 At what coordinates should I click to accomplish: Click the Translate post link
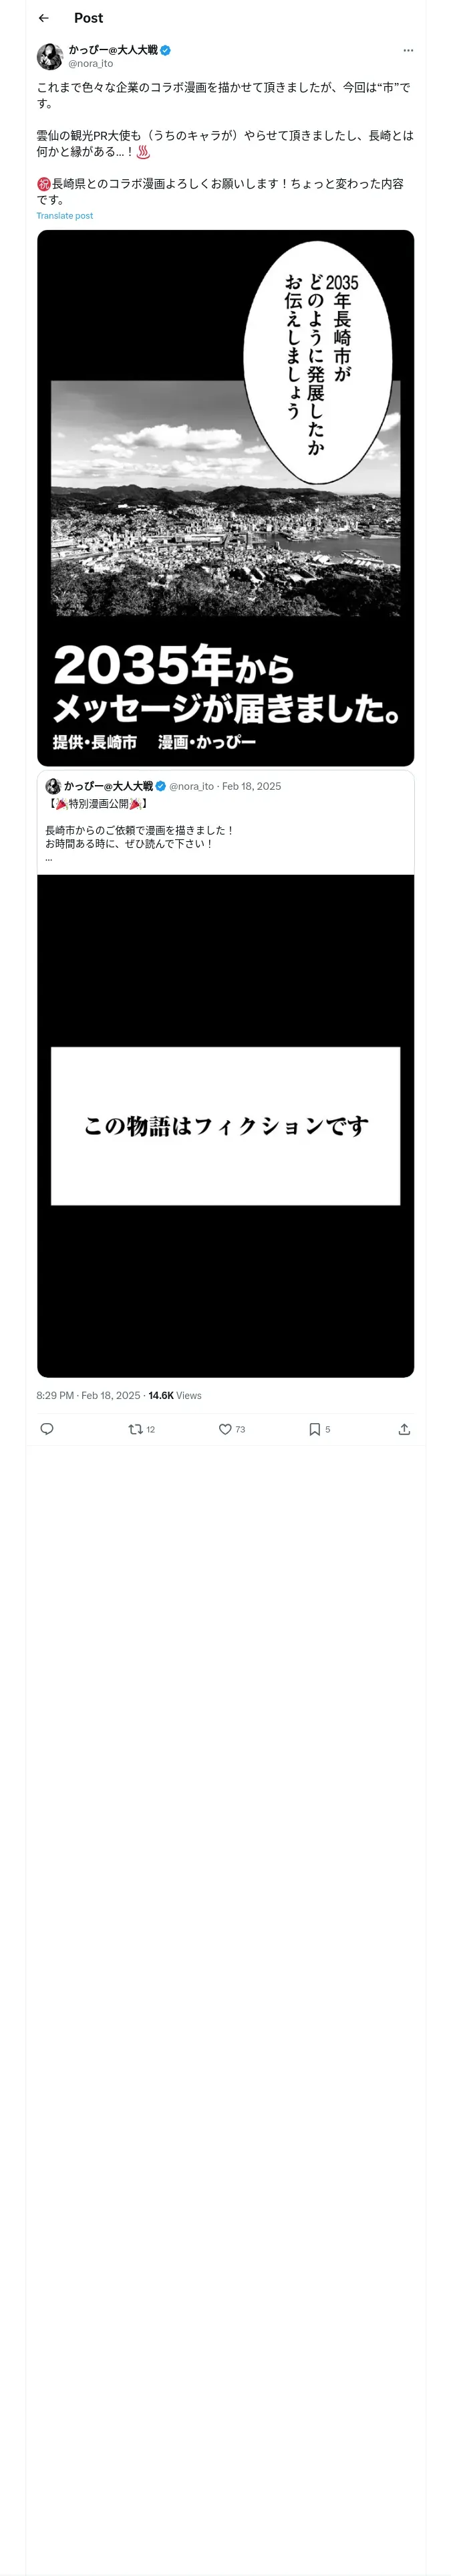click(x=64, y=216)
